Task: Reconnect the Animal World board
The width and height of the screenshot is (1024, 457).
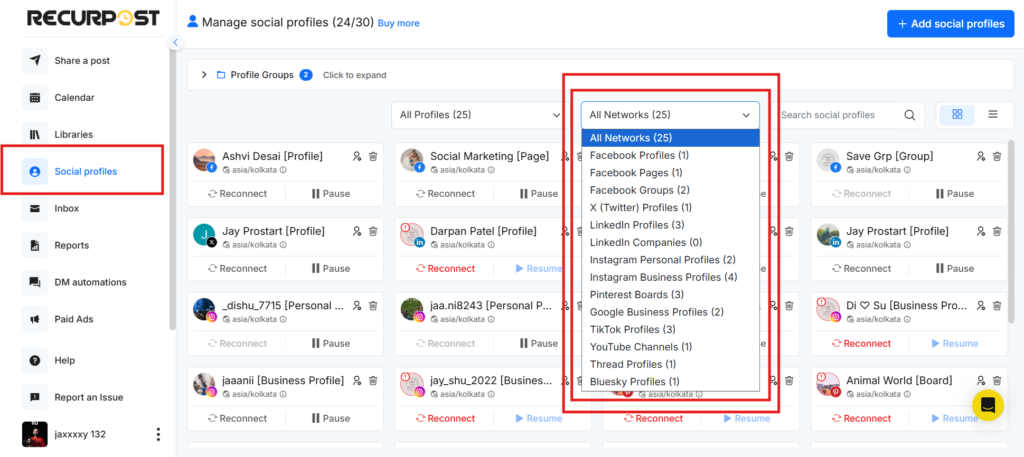Action: pos(861,418)
